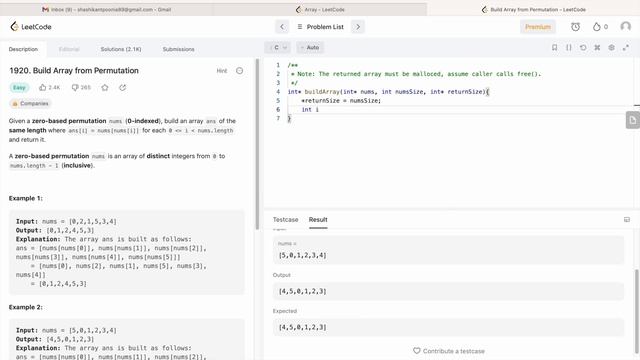640x360 pixels.
Task: Click the Expected value [4,5,0,1,2,3]
Action: click(302, 327)
